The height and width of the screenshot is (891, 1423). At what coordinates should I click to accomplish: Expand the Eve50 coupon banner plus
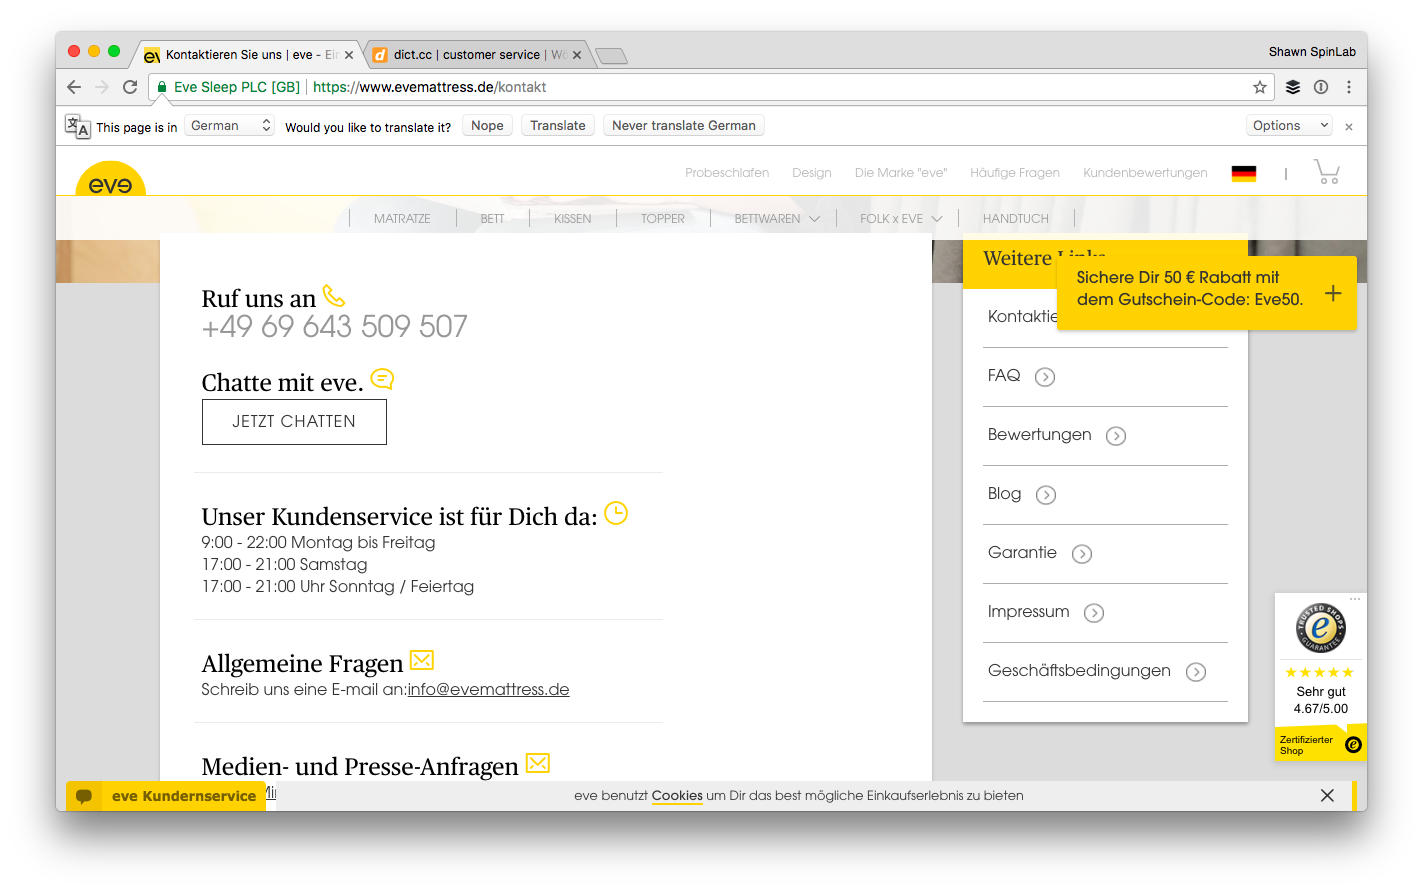click(x=1333, y=293)
